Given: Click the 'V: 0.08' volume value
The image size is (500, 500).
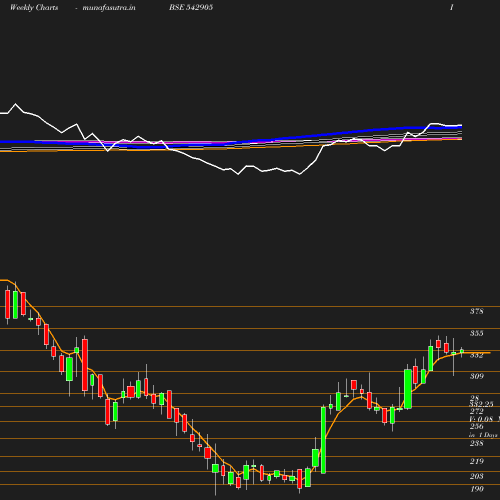Looking at the screenshot, I should [x=481, y=419].
